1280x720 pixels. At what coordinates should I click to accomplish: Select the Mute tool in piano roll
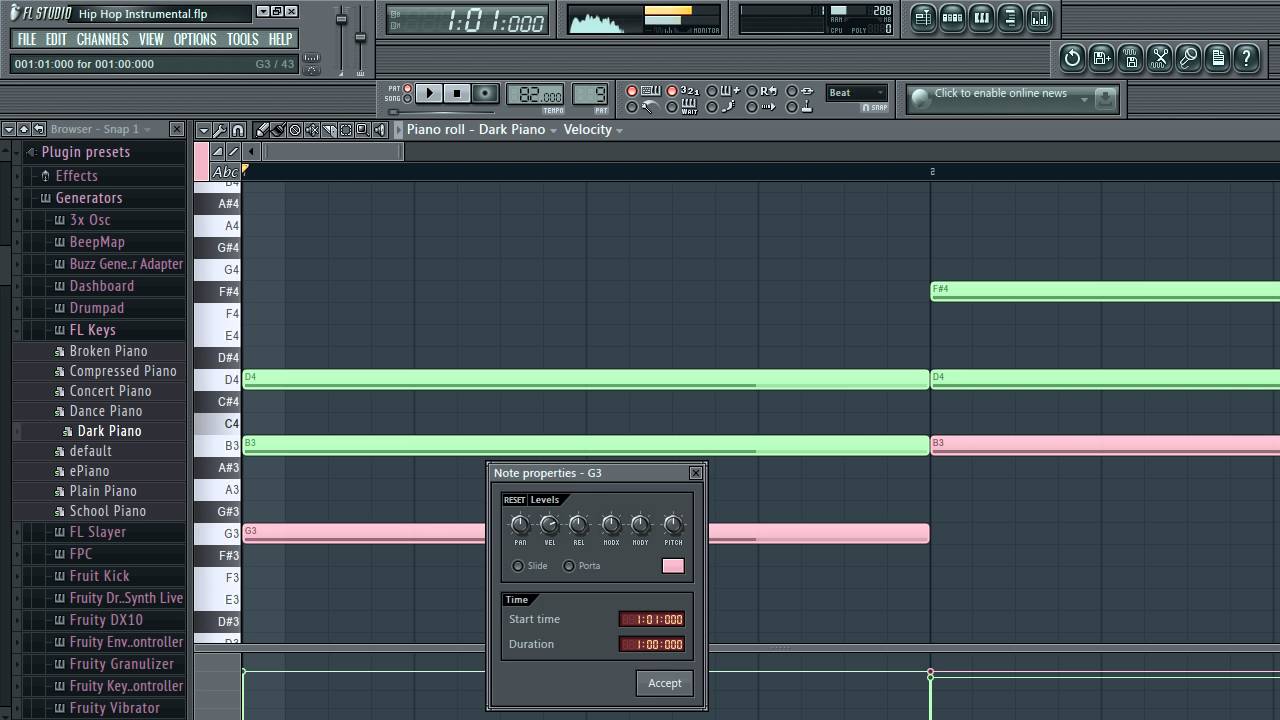click(312, 130)
